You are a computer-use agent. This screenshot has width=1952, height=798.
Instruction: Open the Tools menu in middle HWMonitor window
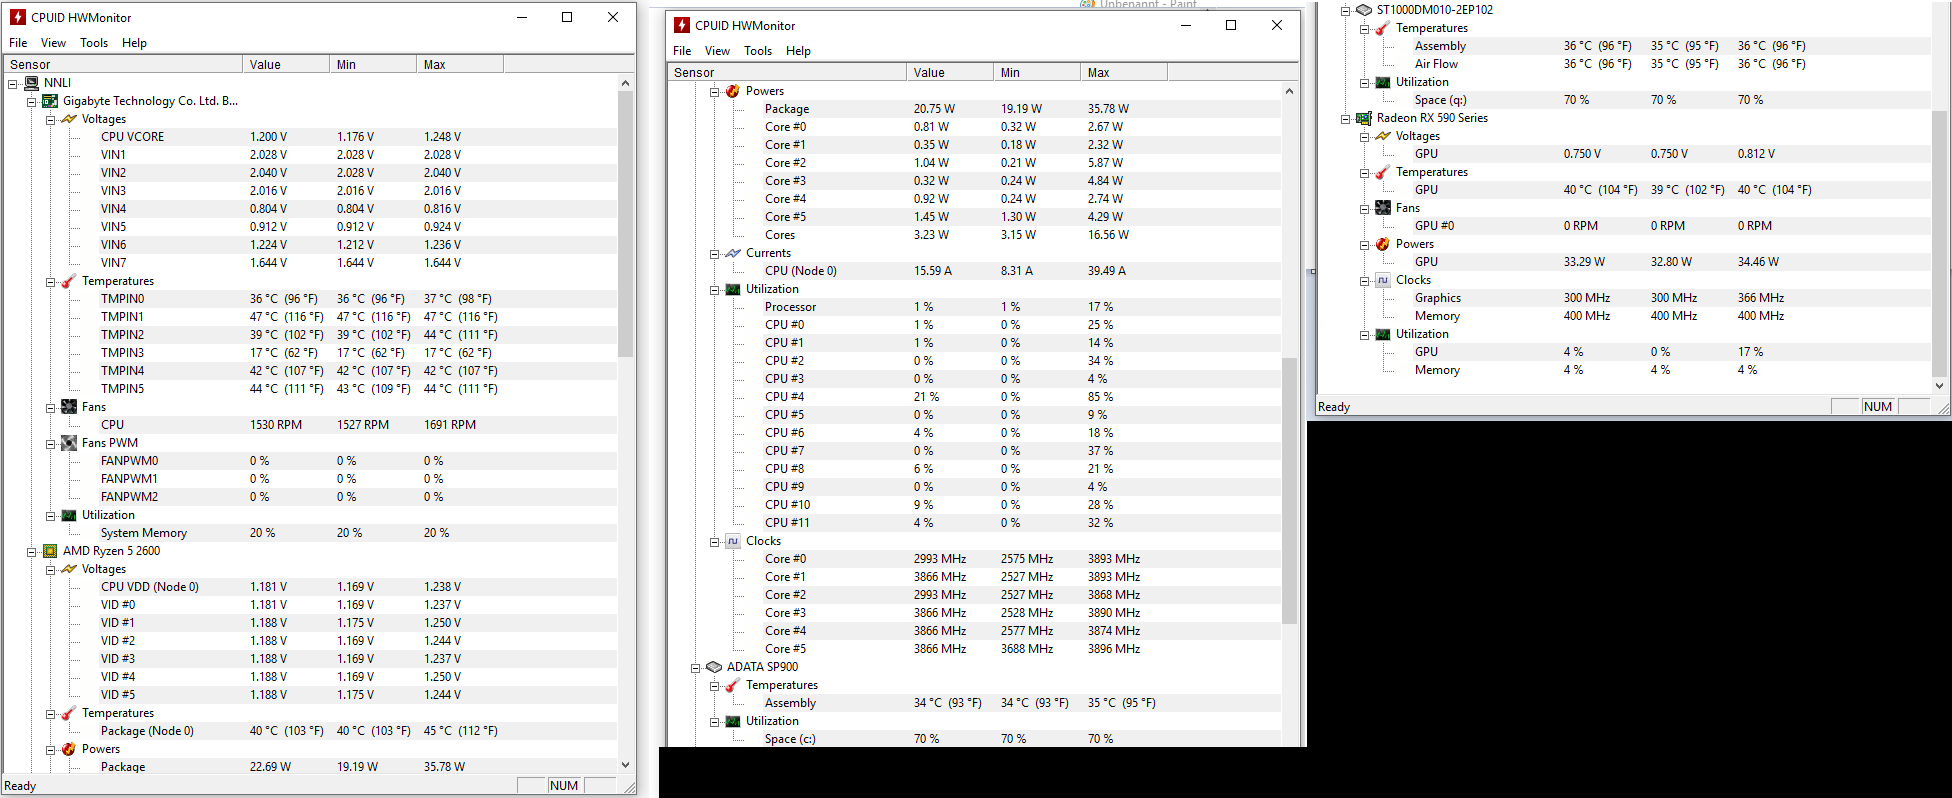(758, 51)
